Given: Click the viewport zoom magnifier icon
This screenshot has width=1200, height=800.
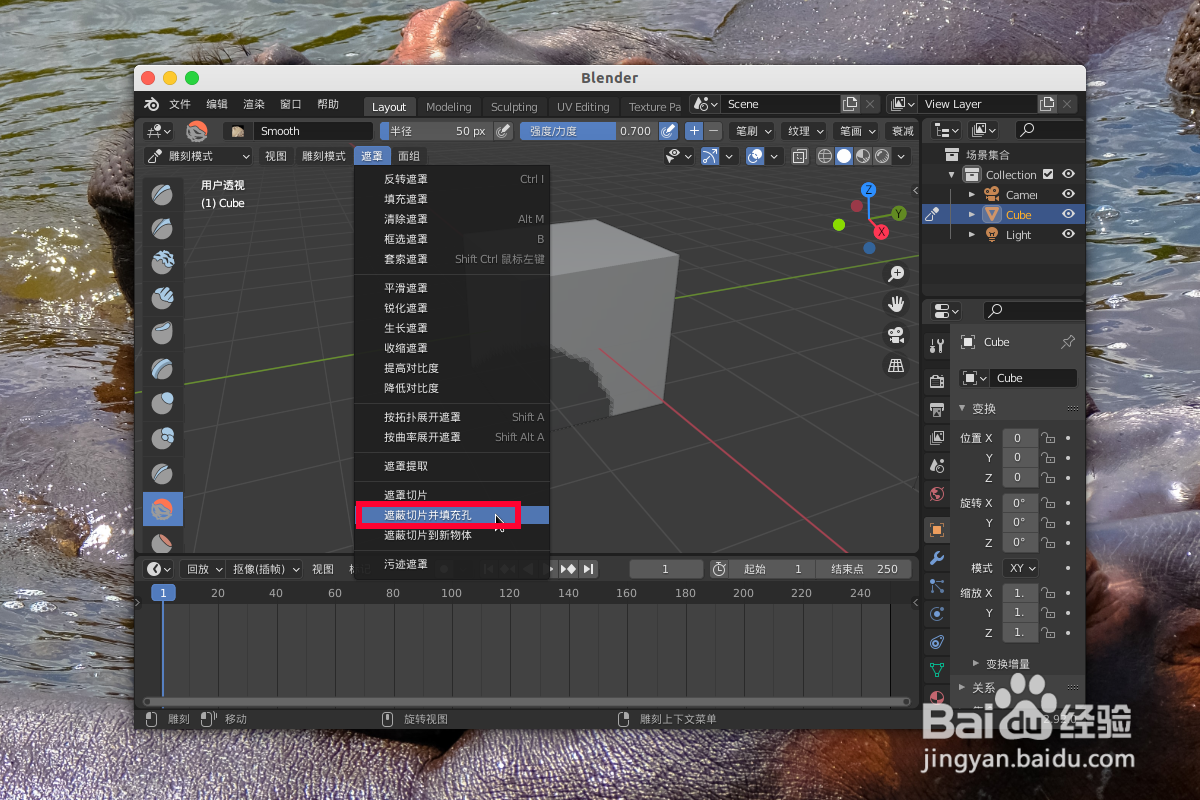Looking at the screenshot, I should [896, 273].
